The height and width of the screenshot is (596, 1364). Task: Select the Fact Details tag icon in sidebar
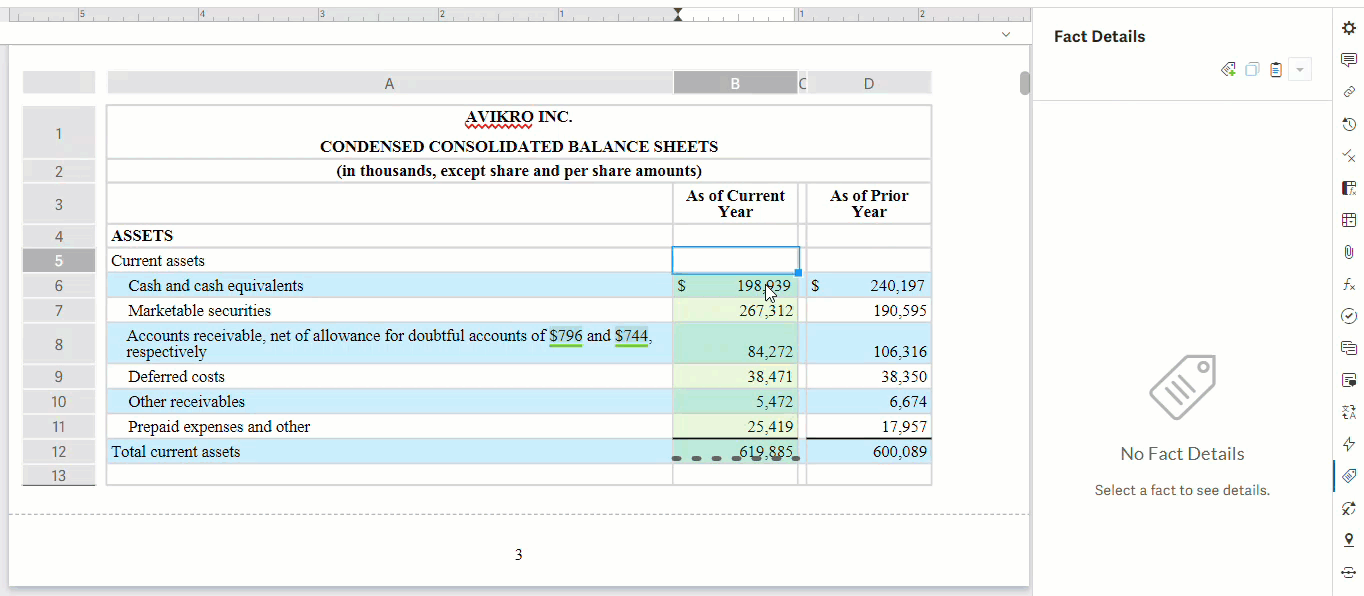[x=1348, y=476]
